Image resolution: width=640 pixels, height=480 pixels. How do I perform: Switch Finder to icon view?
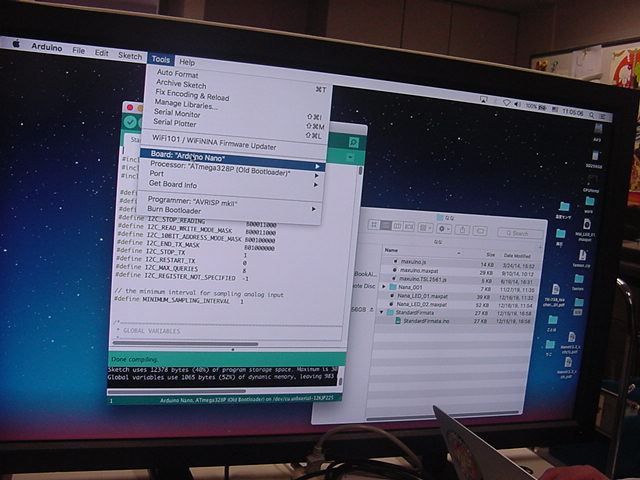[x=374, y=224]
